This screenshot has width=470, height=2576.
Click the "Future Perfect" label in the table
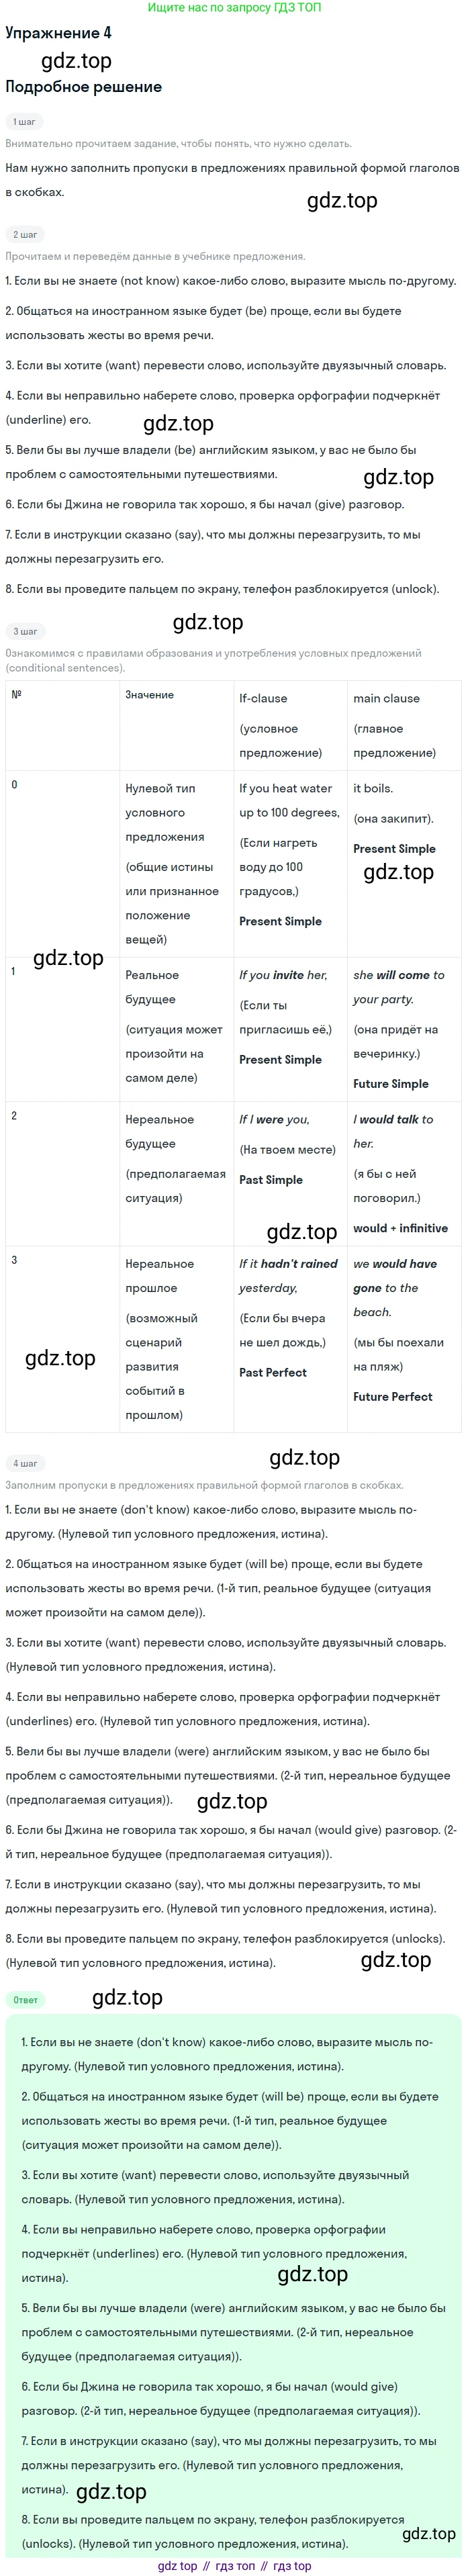[392, 1397]
